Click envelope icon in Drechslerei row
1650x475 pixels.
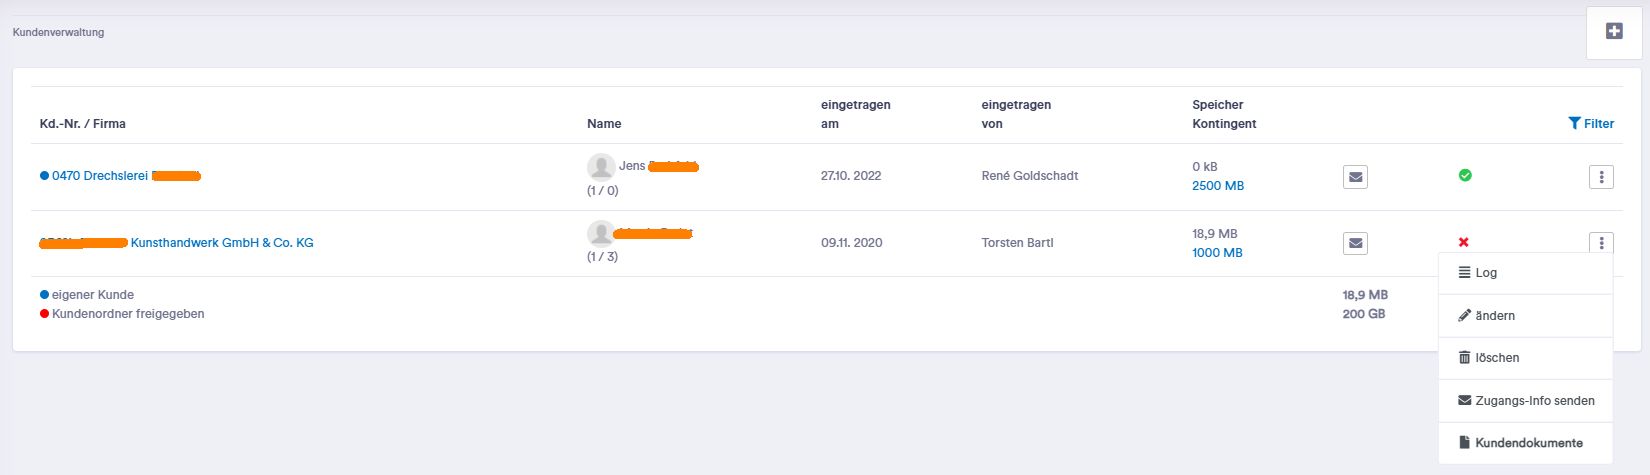pyautogui.click(x=1355, y=177)
